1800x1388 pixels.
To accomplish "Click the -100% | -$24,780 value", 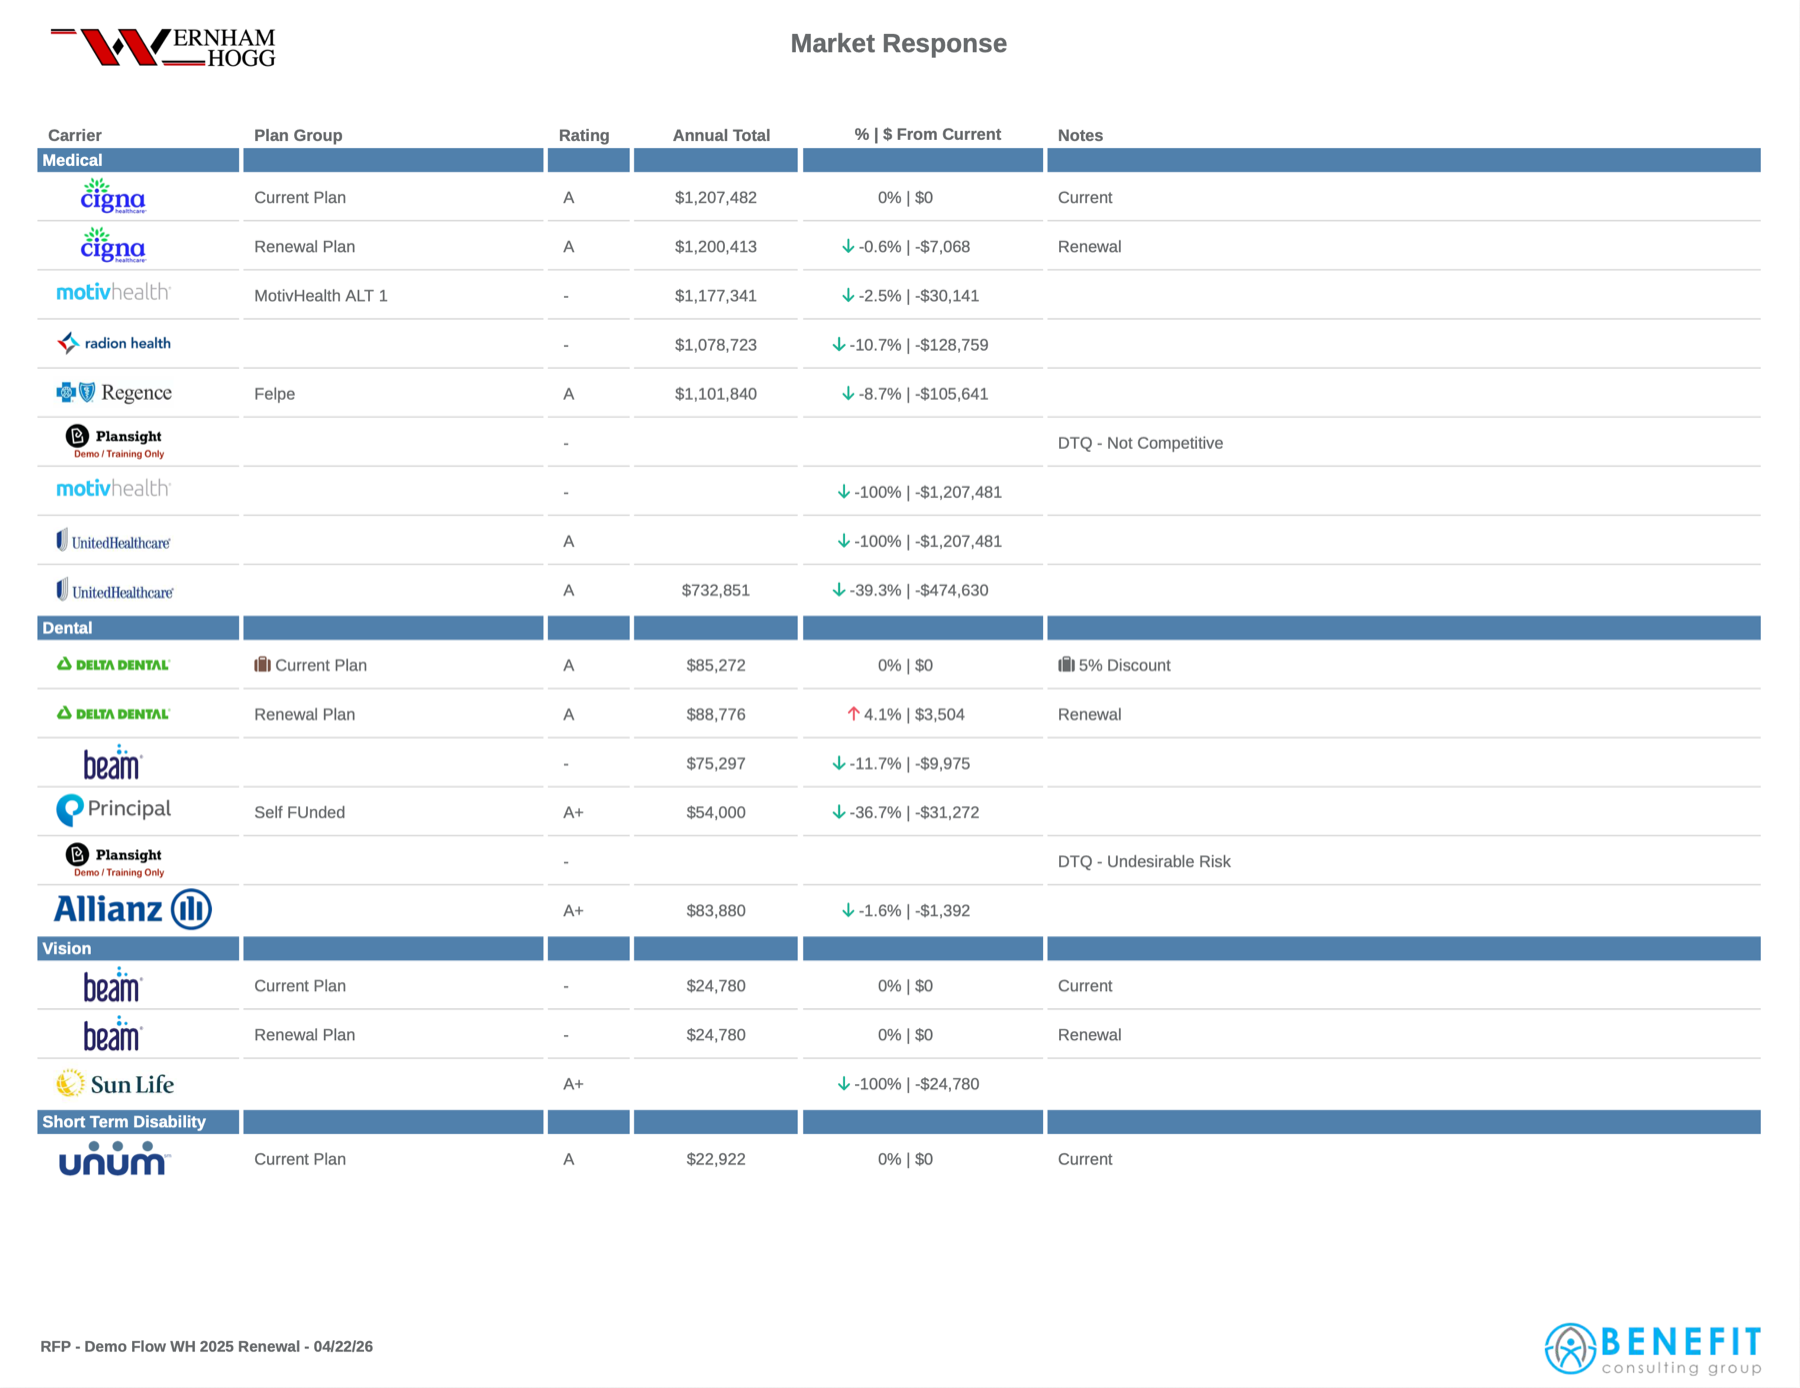I will (x=916, y=1084).
